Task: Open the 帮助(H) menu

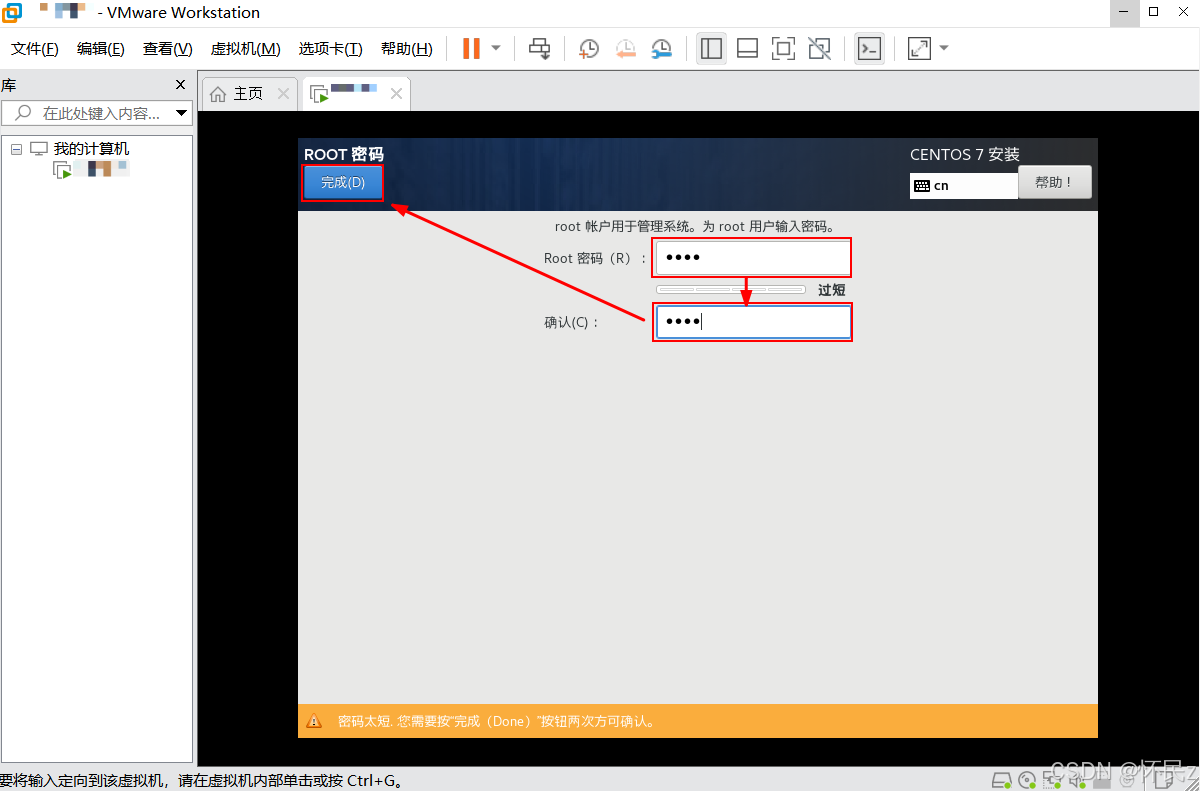Action: [x=407, y=49]
